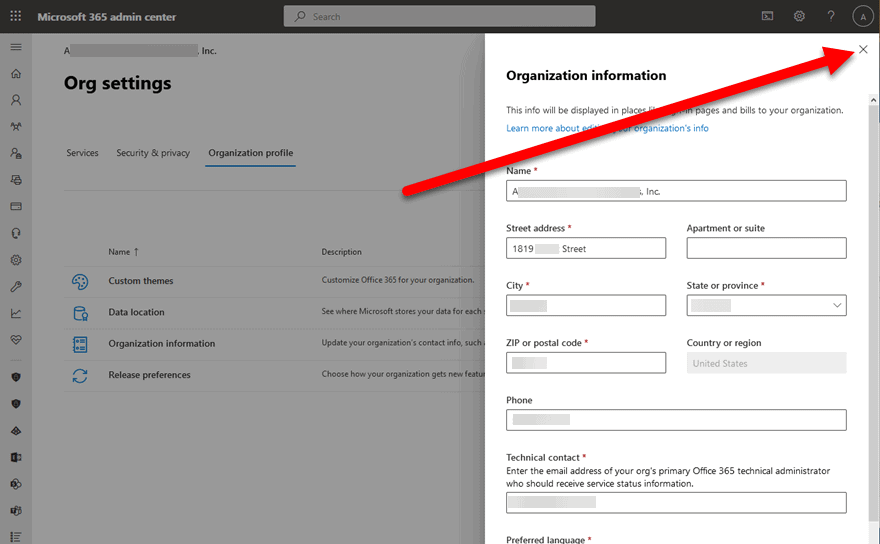Focus the top Search box
Screen dimensions: 880x544
pos(439,16)
